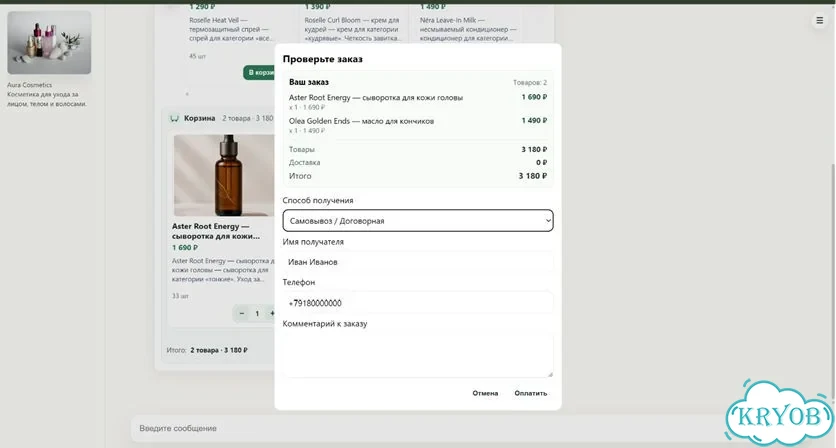
Task: Decrease Aster Root Energy quantity with minus
Action: tap(242, 314)
